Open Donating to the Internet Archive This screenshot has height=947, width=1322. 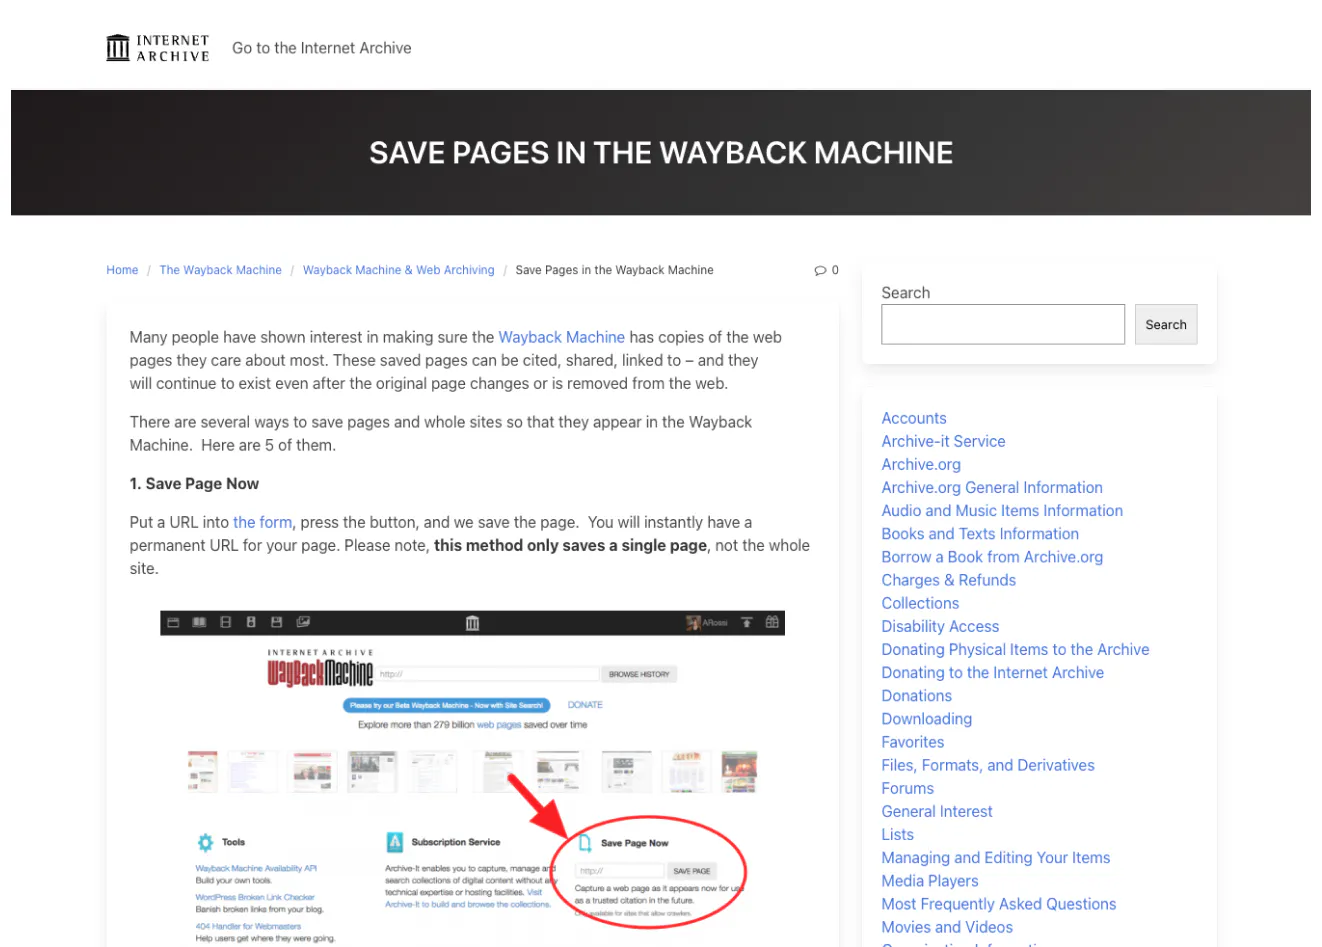click(x=992, y=672)
